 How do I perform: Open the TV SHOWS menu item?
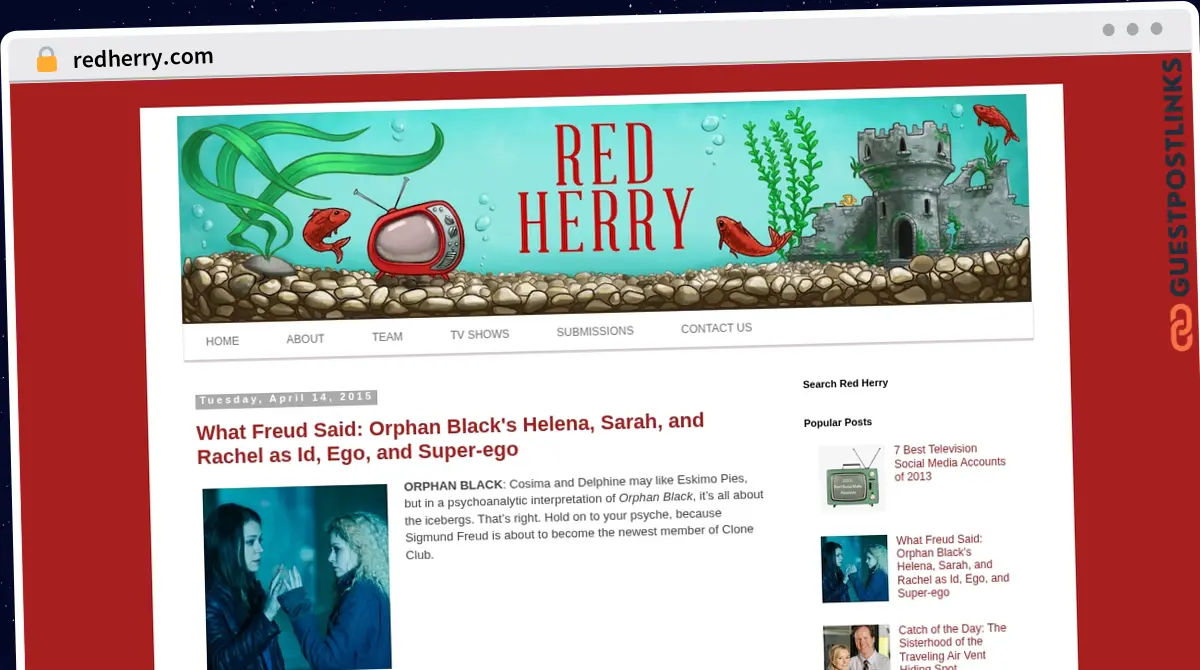click(x=479, y=334)
